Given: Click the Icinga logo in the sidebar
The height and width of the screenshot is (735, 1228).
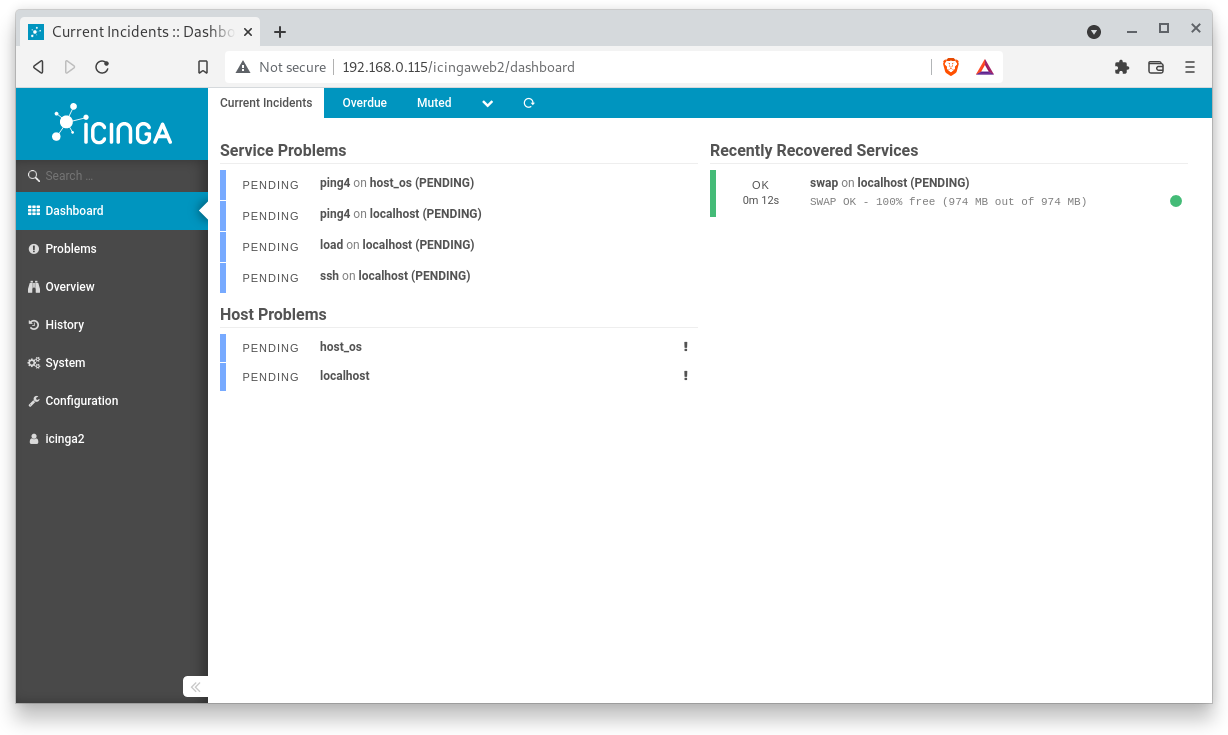Looking at the screenshot, I should click(111, 124).
